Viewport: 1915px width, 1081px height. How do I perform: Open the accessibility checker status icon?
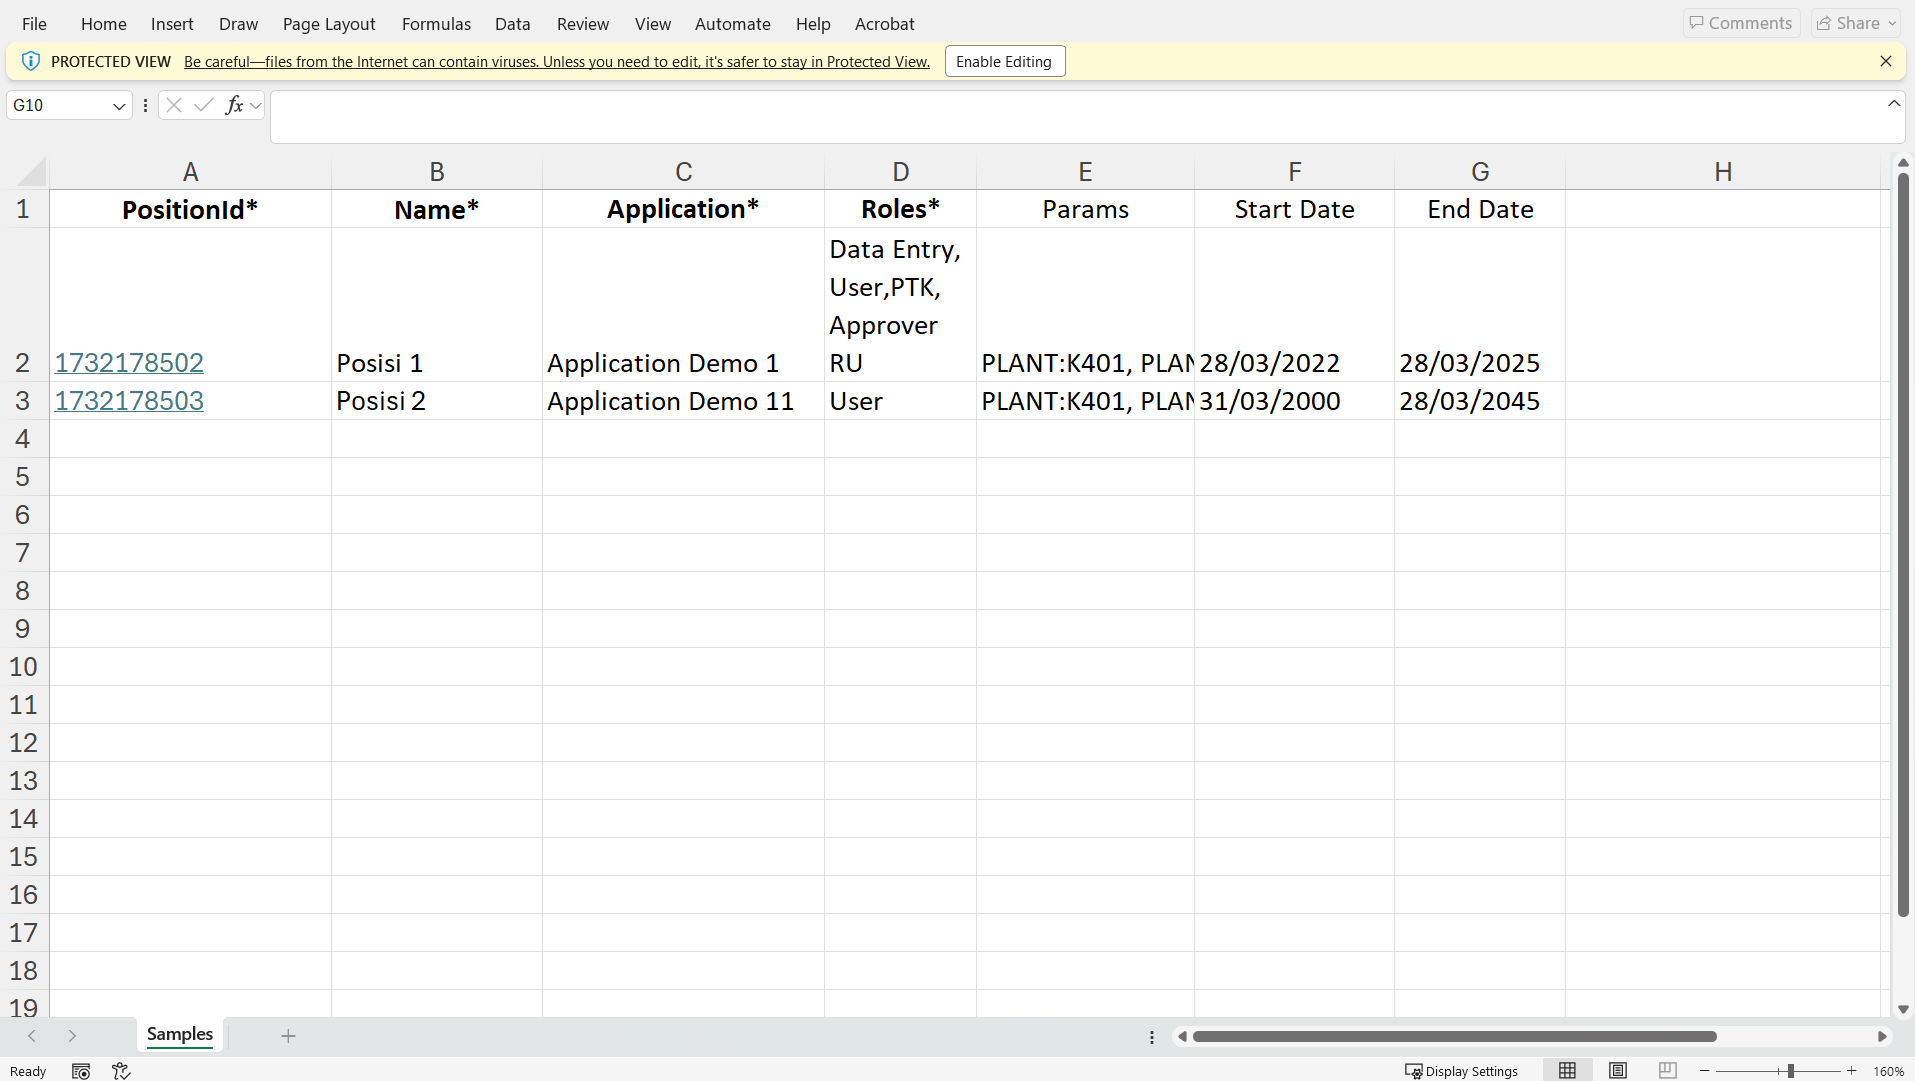pyautogui.click(x=121, y=1071)
